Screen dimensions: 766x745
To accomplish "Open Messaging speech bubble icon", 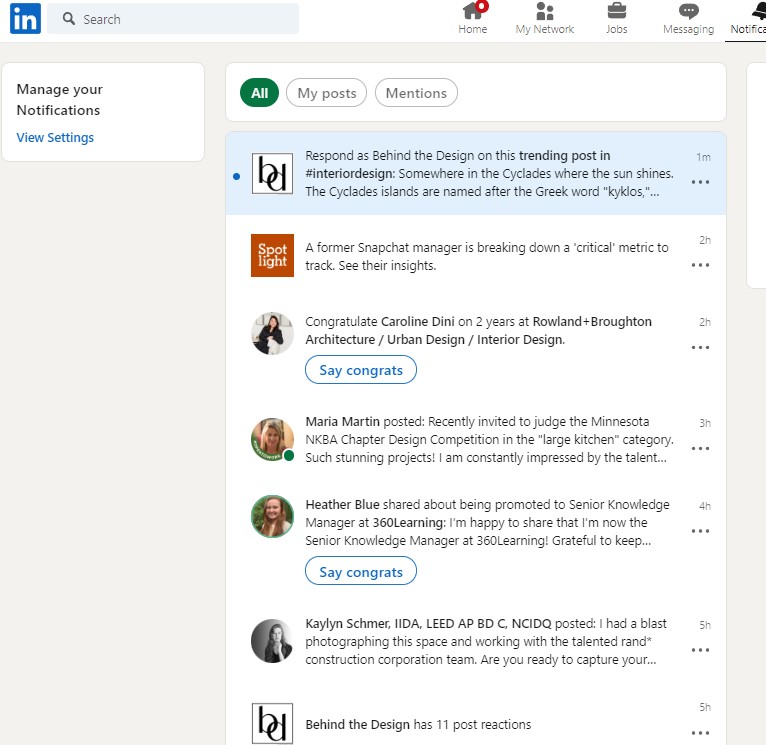I will point(688,13).
